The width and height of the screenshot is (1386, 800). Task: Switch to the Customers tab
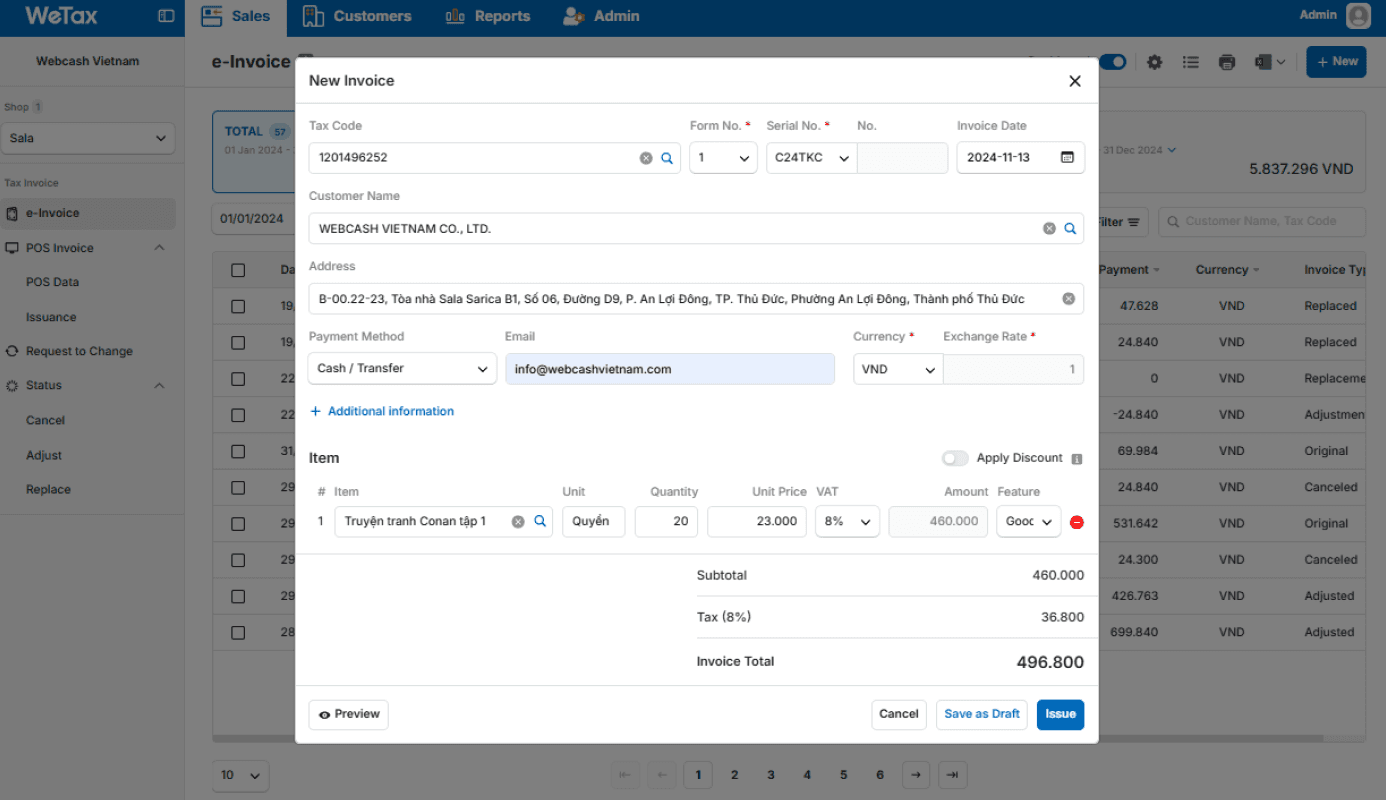click(x=357, y=16)
